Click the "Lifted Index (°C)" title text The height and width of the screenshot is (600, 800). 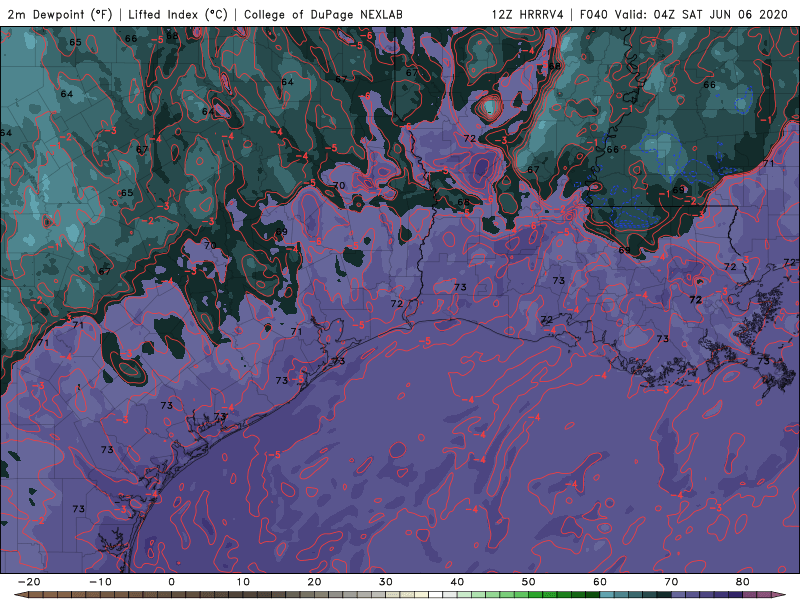178,14
